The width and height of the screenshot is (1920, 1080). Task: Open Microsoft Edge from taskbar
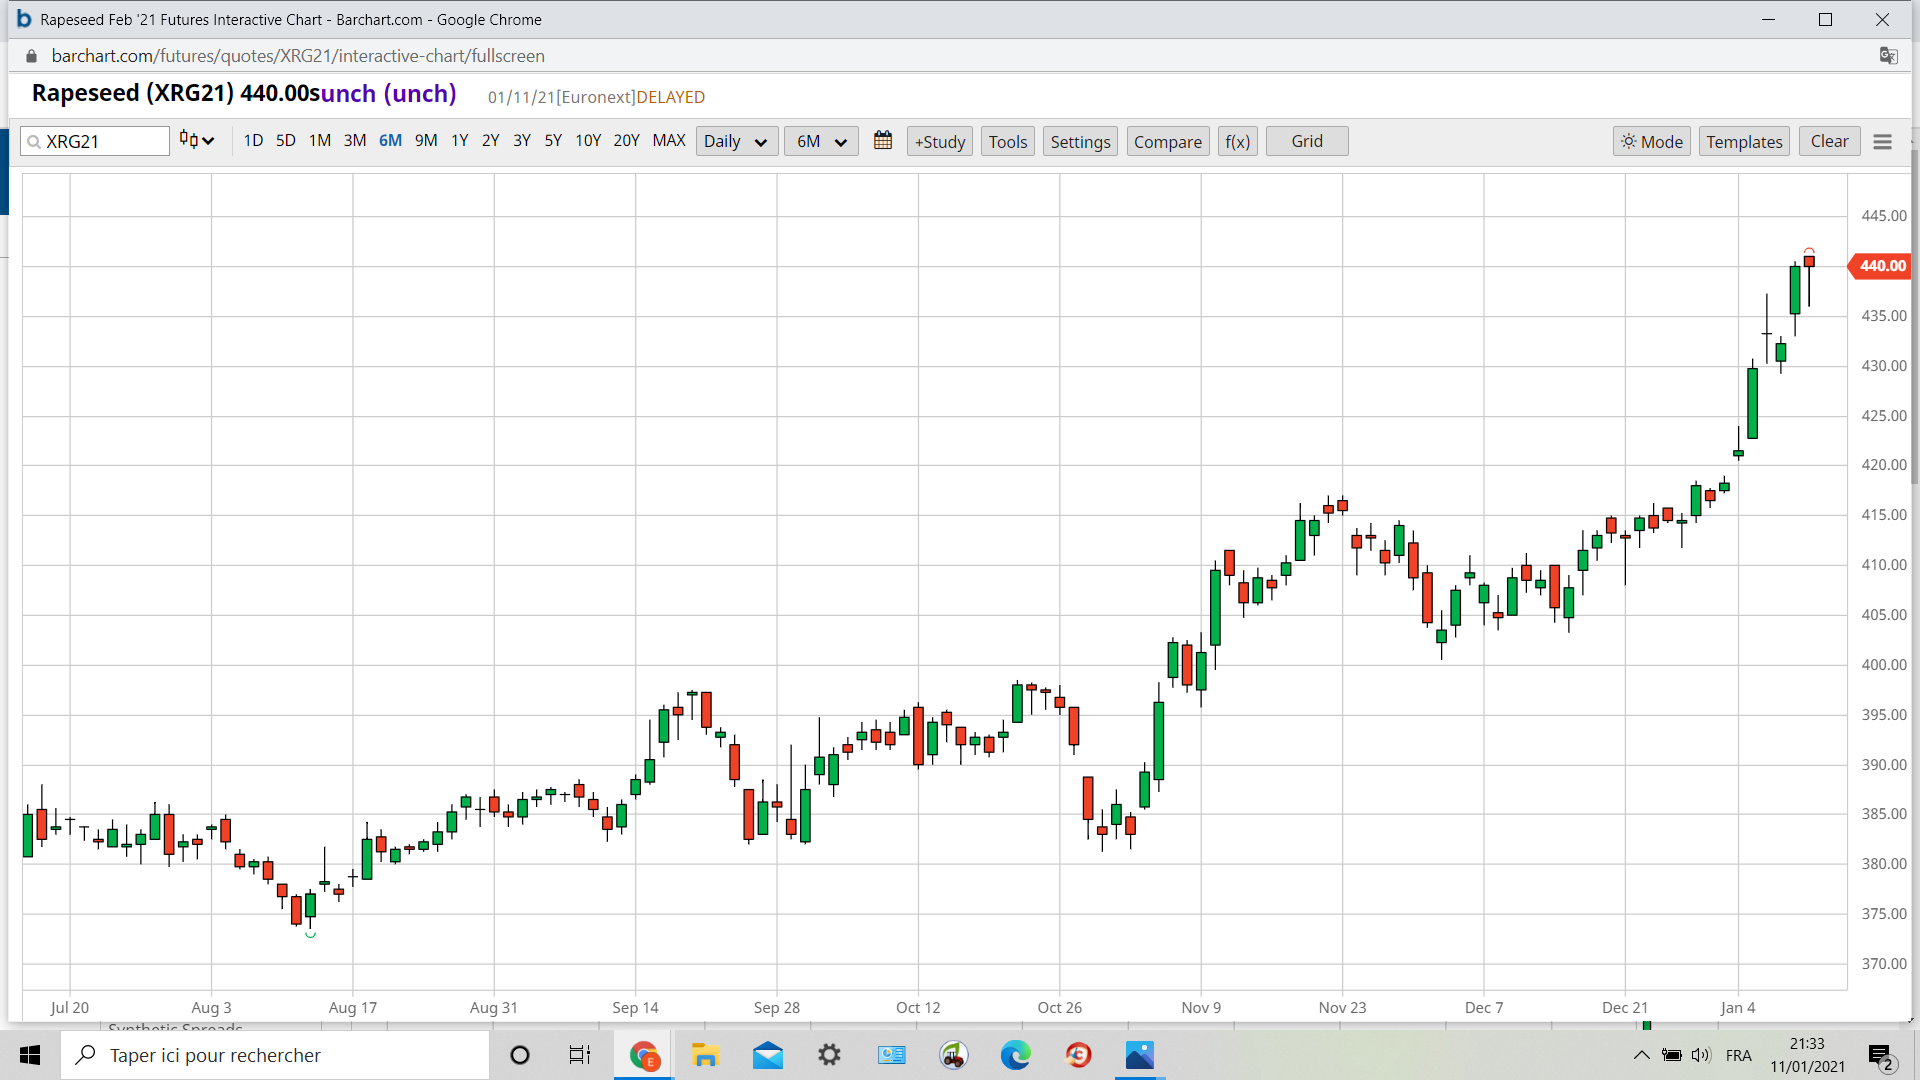[1015, 1055]
